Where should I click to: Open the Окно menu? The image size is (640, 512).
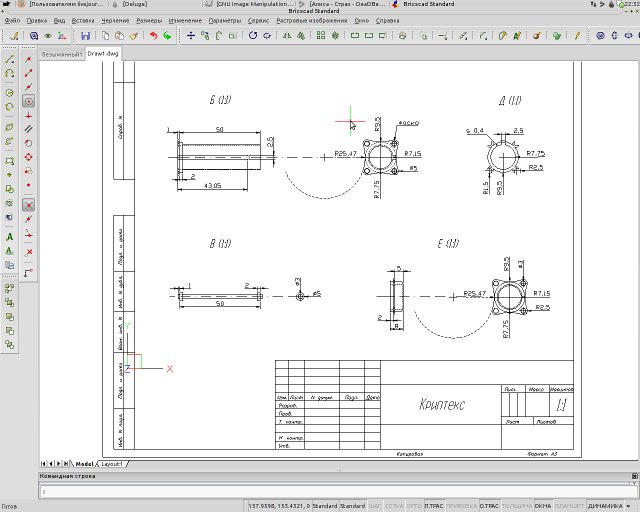(x=362, y=20)
